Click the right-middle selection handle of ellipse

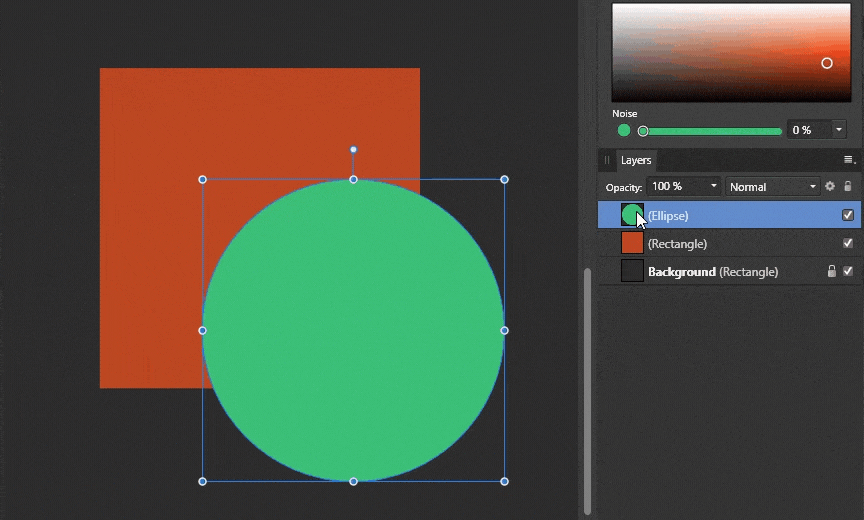[504, 331]
